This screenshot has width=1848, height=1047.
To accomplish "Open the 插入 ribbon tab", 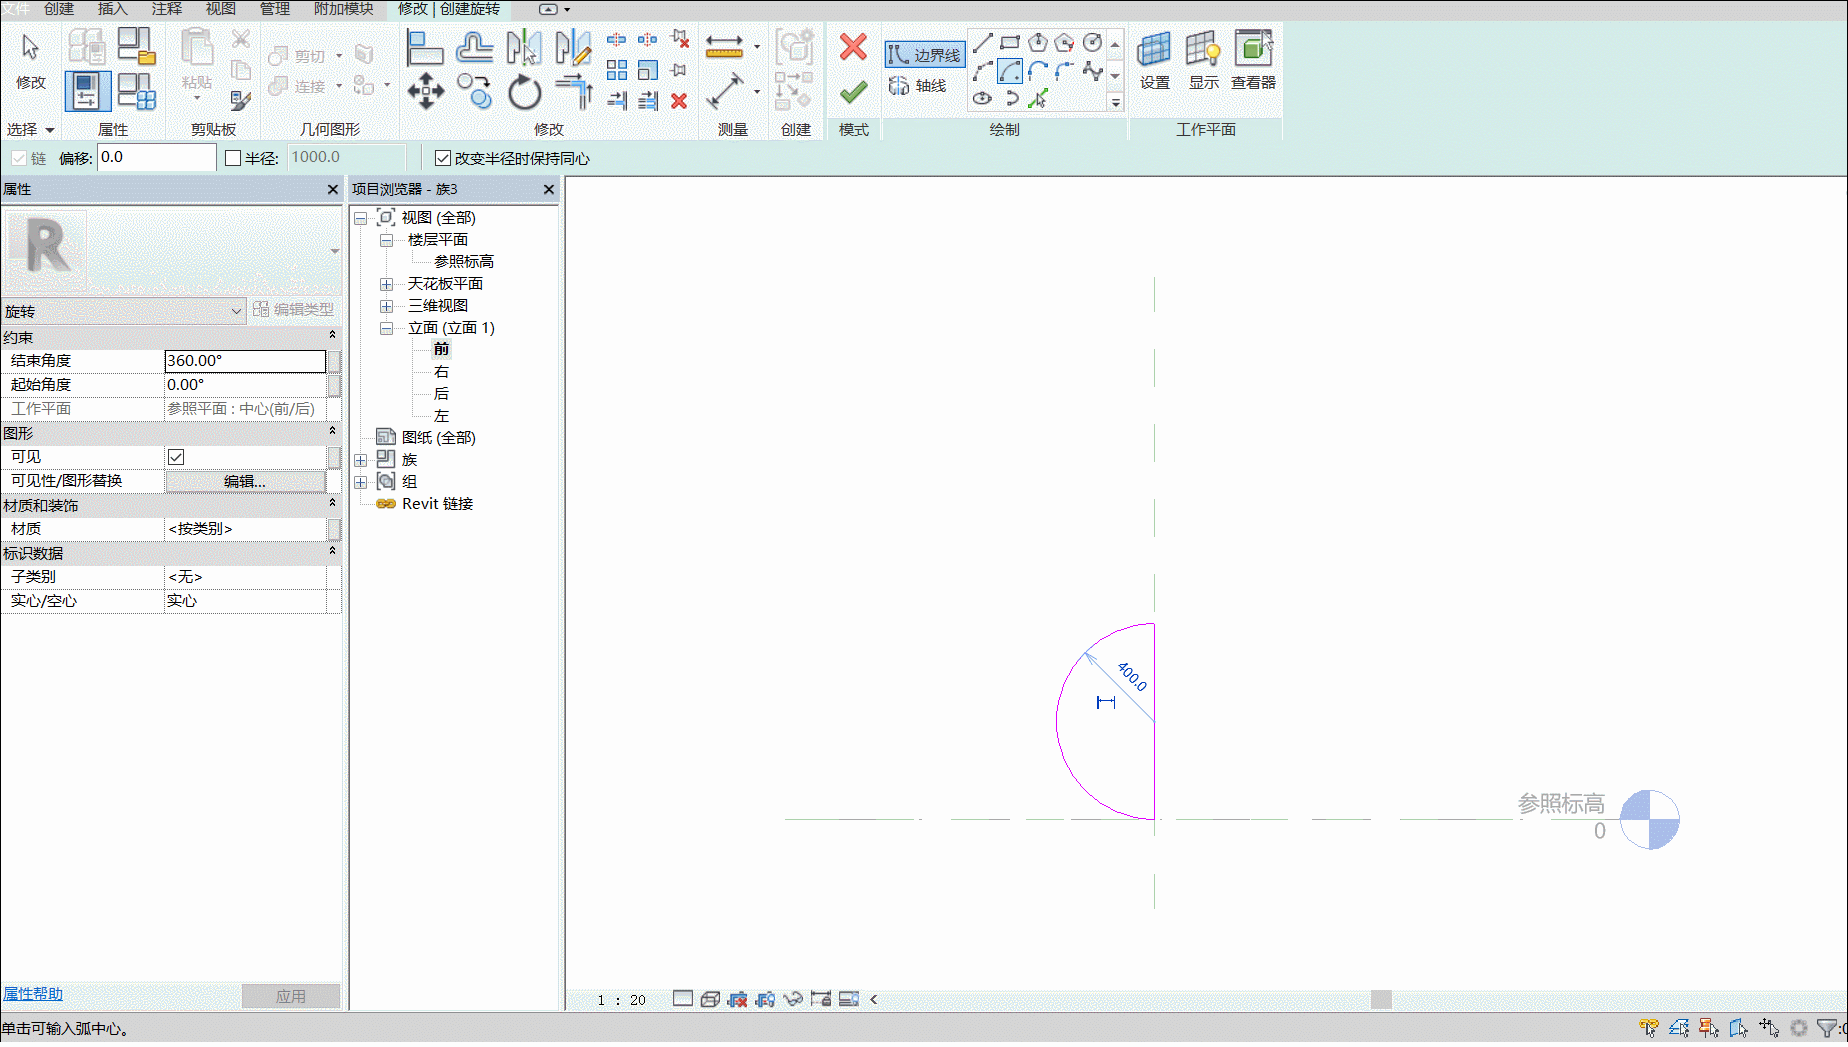I will pos(113,9).
